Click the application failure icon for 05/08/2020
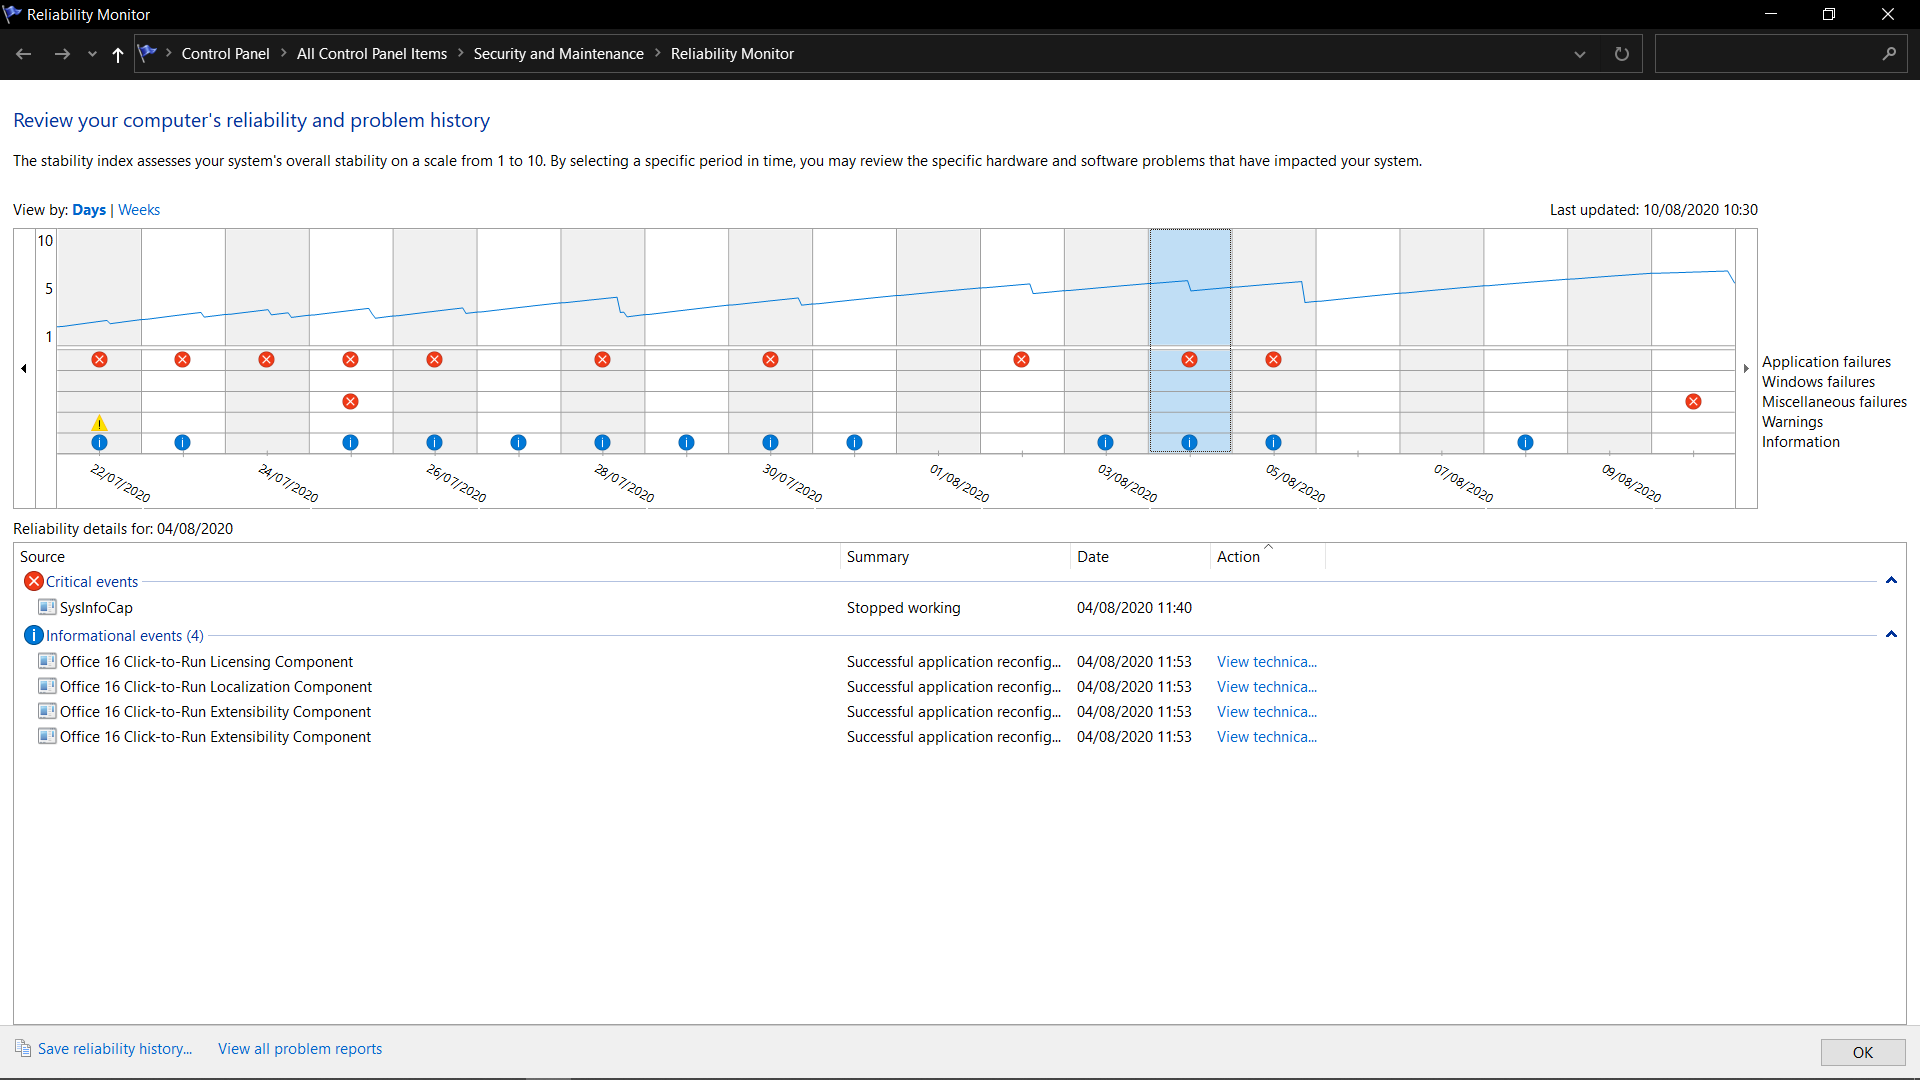The height and width of the screenshot is (1080, 1920). (x=1273, y=360)
